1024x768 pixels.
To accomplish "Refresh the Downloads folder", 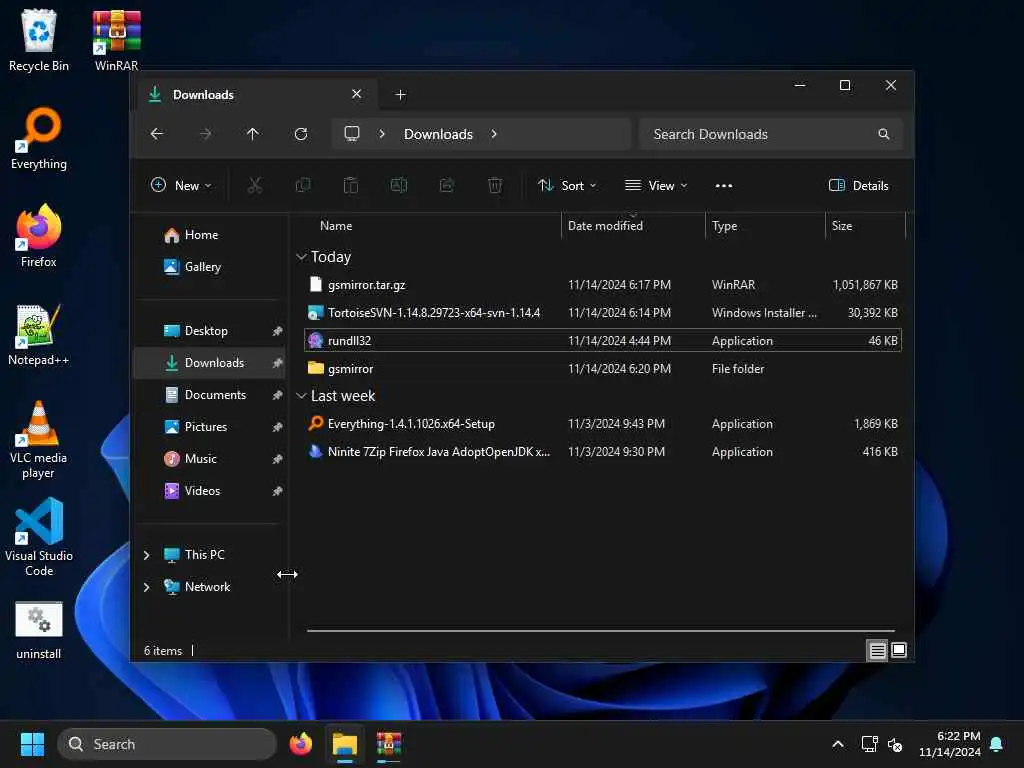I will pyautogui.click(x=301, y=134).
